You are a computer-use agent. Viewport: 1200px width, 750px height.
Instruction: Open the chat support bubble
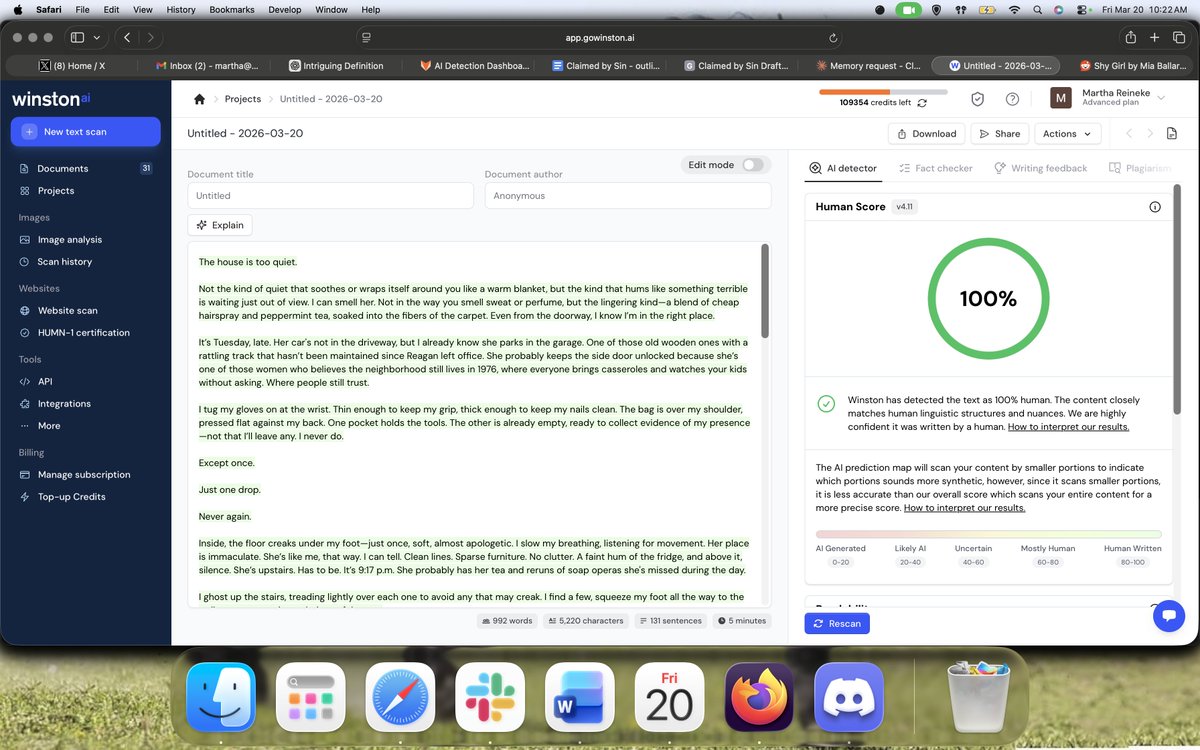point(1168,616)
